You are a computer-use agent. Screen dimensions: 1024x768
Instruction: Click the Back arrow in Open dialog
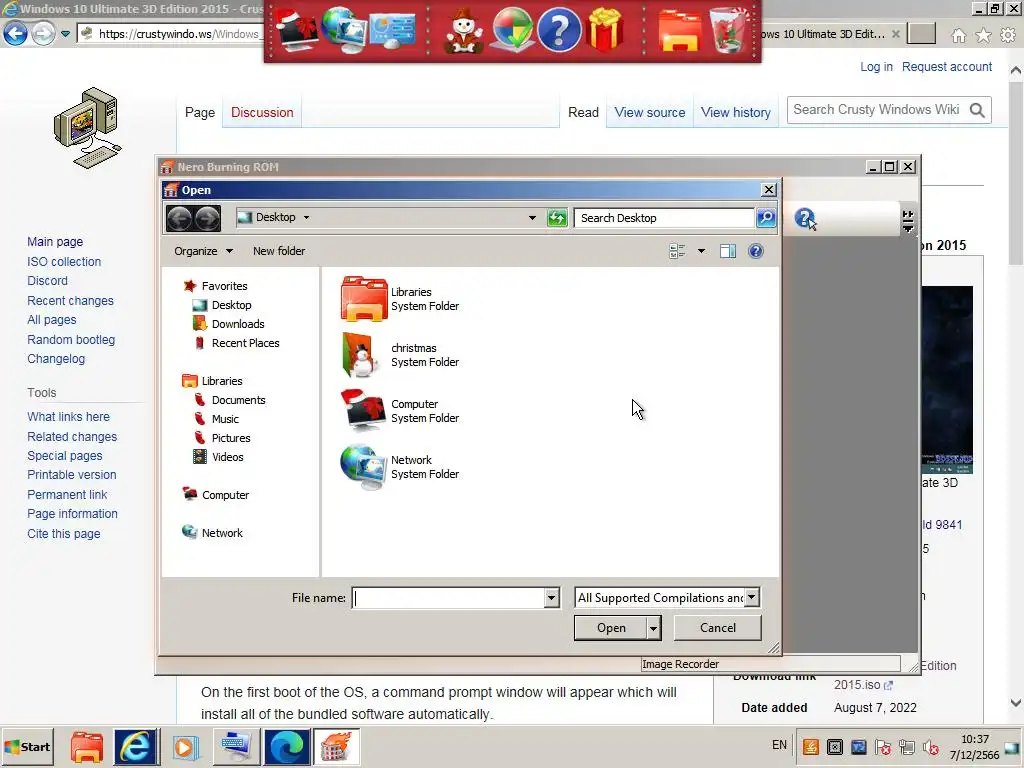(179, 218)
